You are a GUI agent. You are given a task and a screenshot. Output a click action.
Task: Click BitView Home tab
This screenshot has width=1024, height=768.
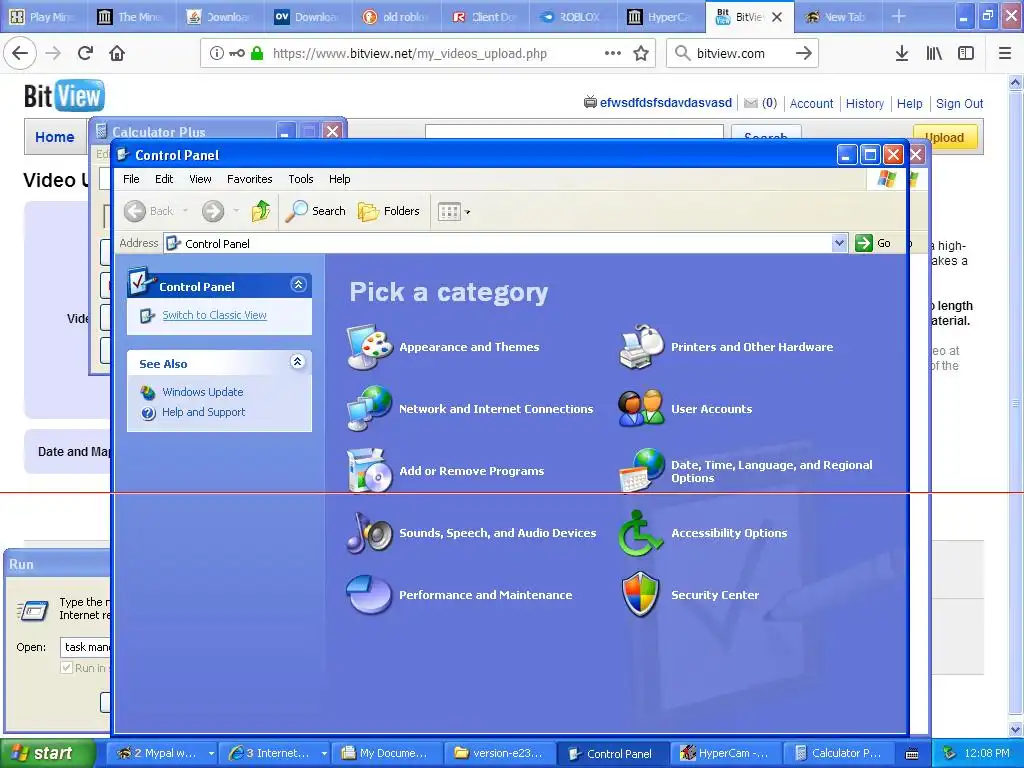pos(55,137)
